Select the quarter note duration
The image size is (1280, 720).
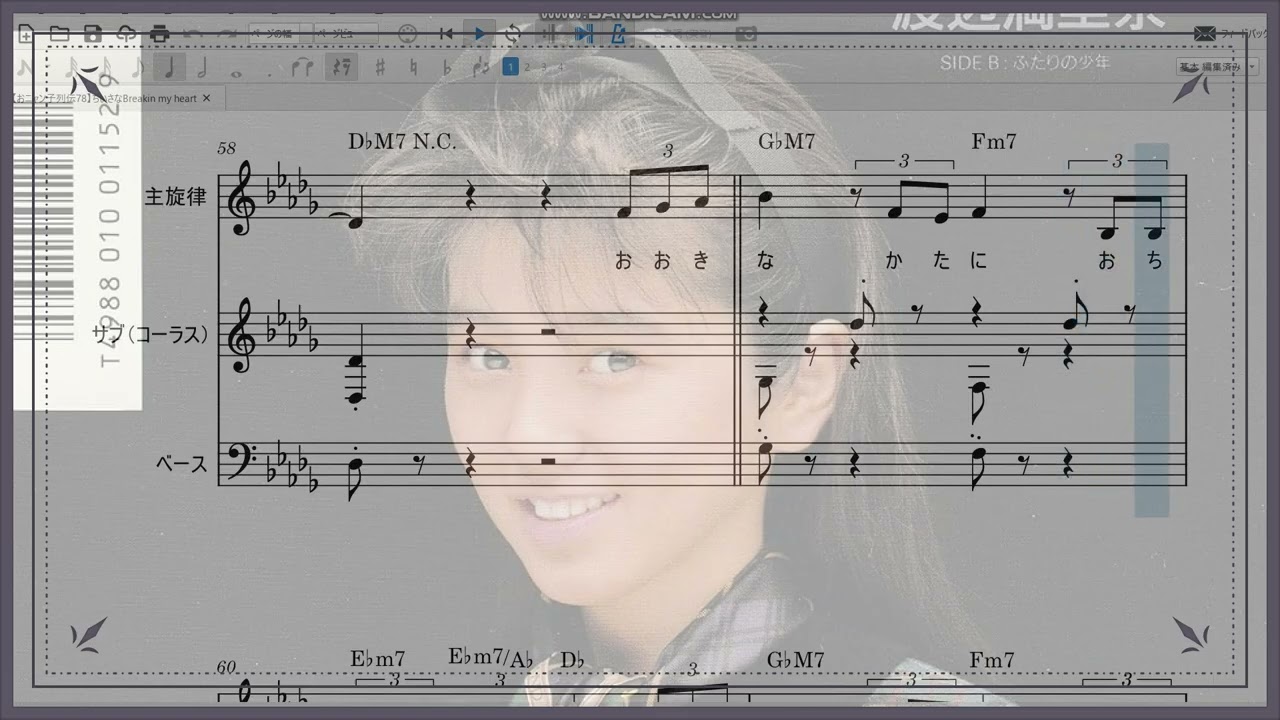(x=169, y=68)
